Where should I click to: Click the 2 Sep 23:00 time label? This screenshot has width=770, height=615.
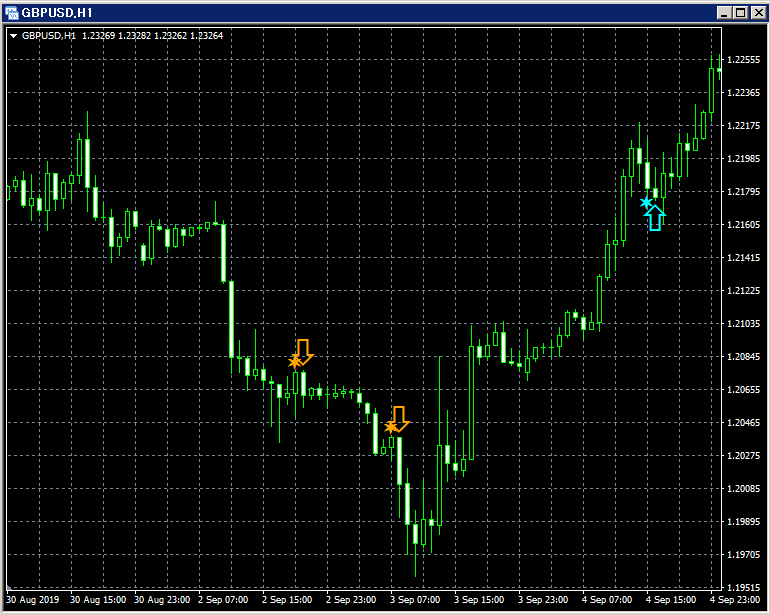pos(351,600)
